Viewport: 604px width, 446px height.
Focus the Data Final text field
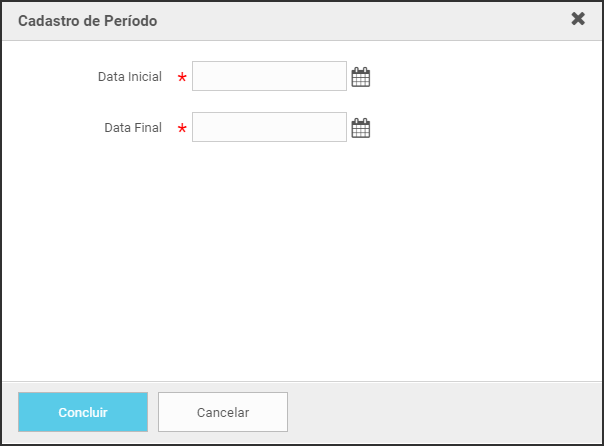point(269,127)
